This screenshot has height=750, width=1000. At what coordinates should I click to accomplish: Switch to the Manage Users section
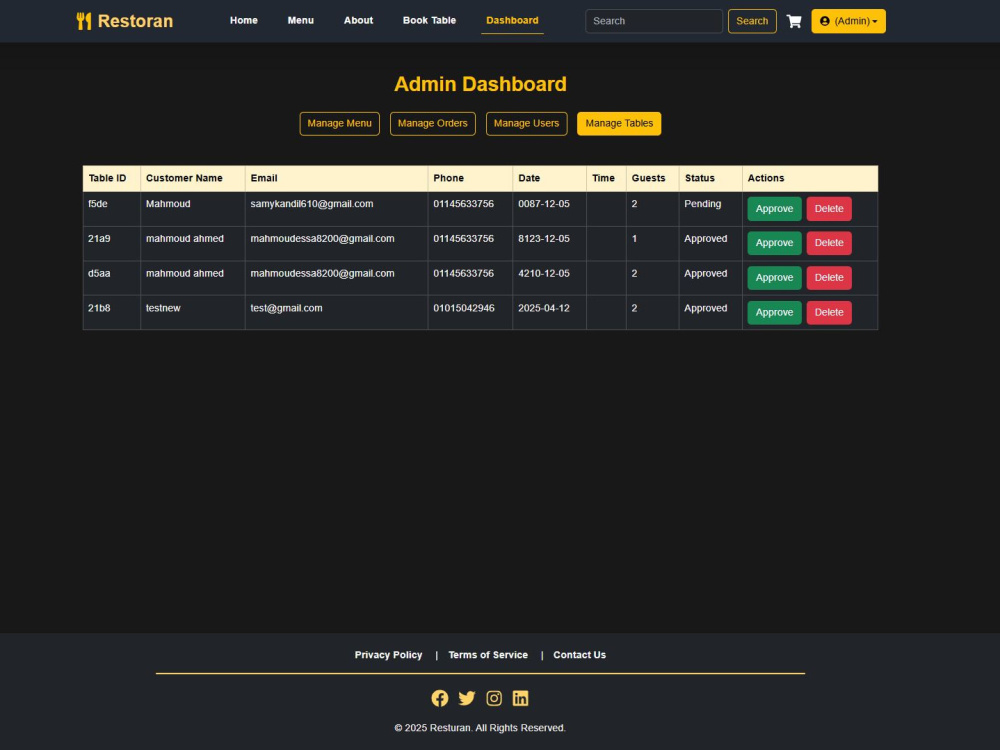pyautogui.click(x=526, y=124)
